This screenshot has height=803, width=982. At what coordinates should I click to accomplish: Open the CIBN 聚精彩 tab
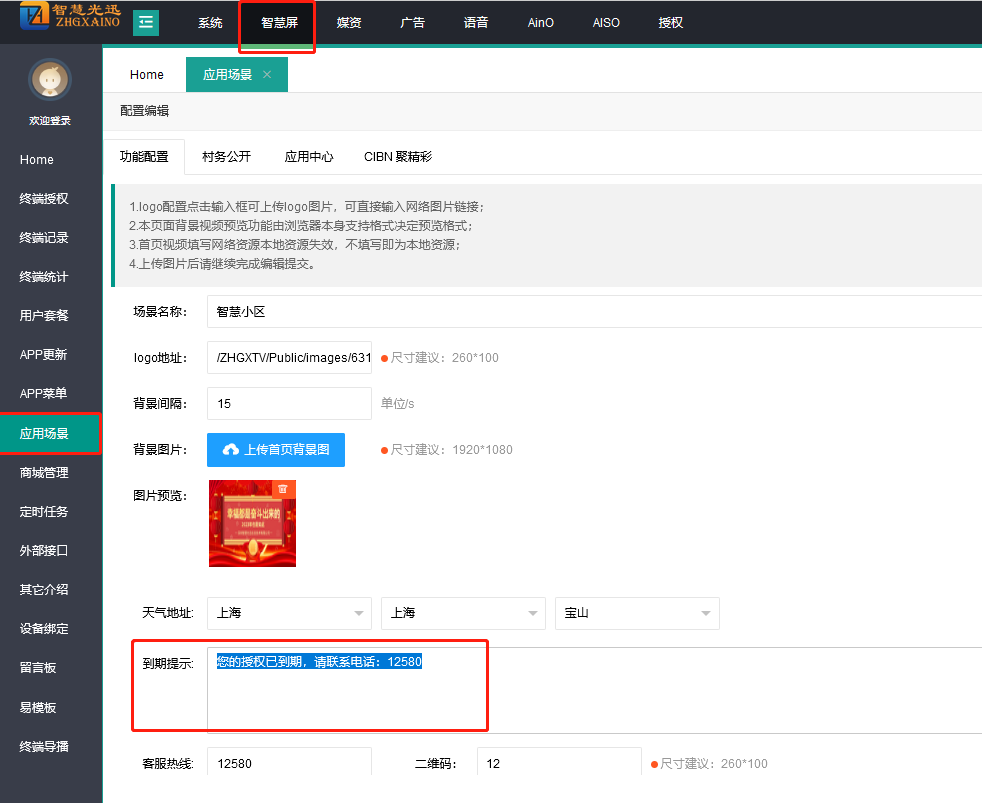pyautogui.click(x=398, y=157)
